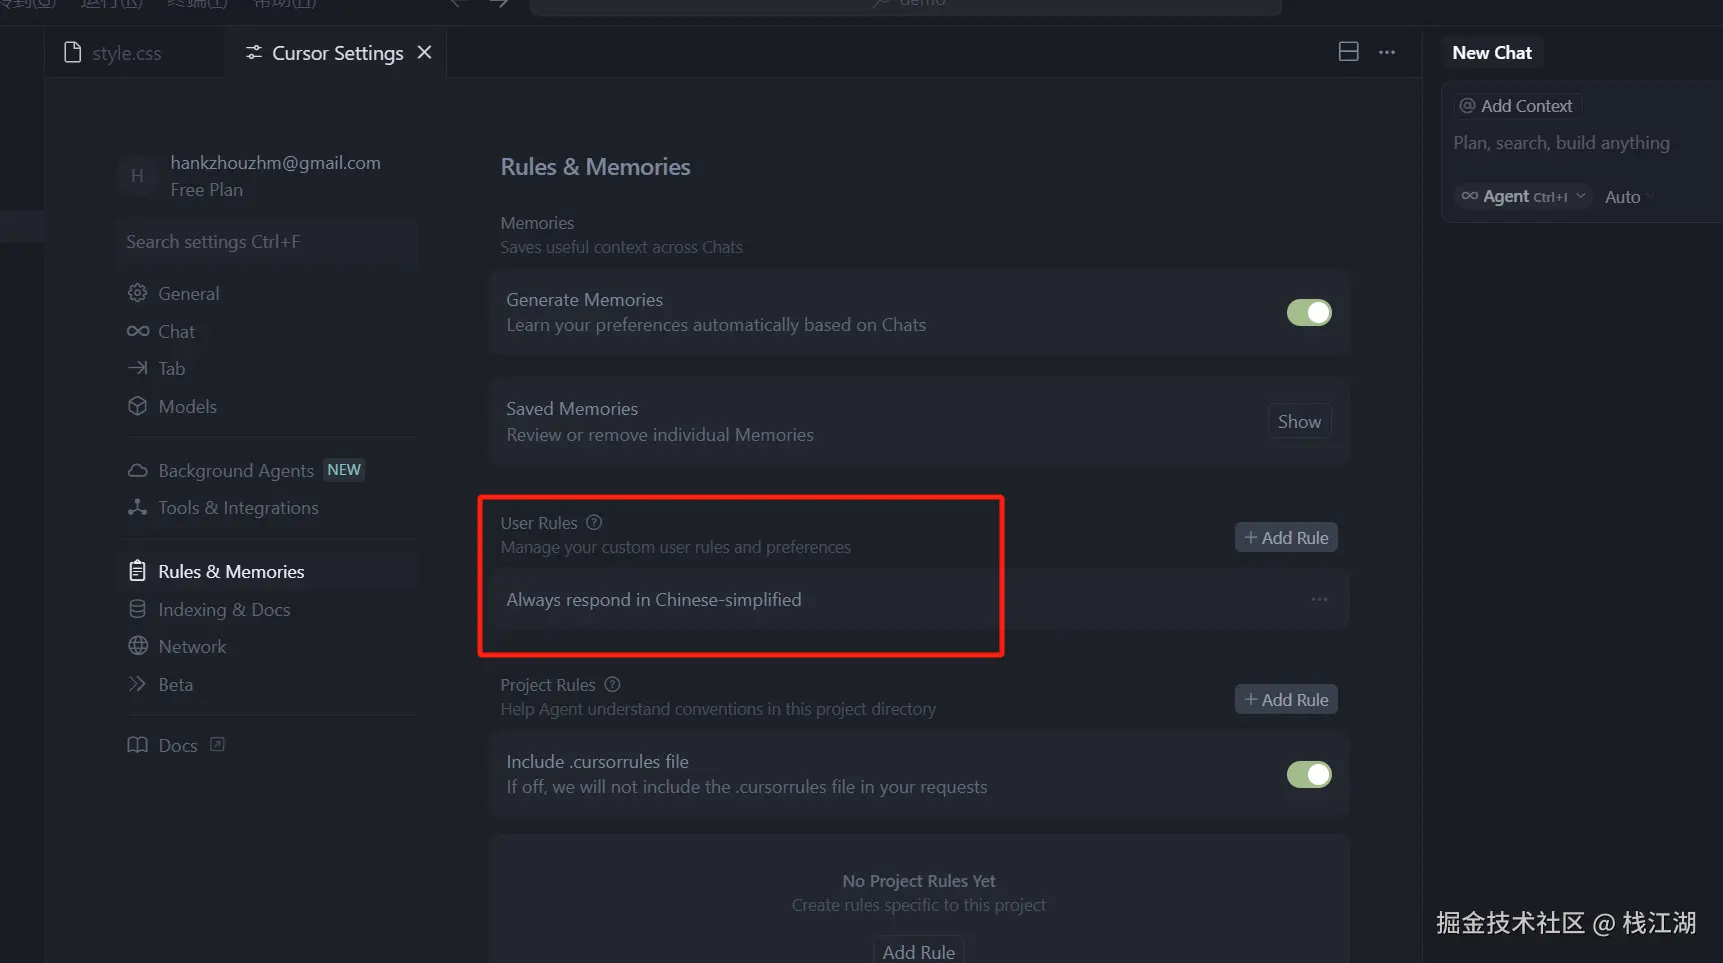
Task: Click the split editor layout icon
Action: [x=1348, y=52]
